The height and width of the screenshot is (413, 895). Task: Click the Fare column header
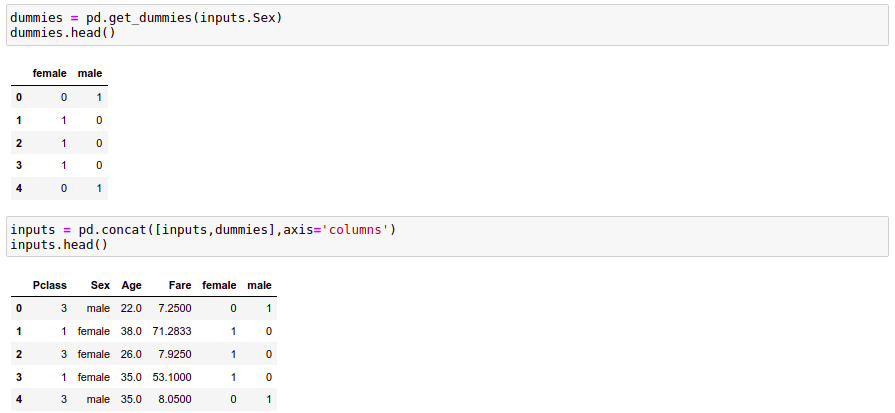(x=179, y=285)
